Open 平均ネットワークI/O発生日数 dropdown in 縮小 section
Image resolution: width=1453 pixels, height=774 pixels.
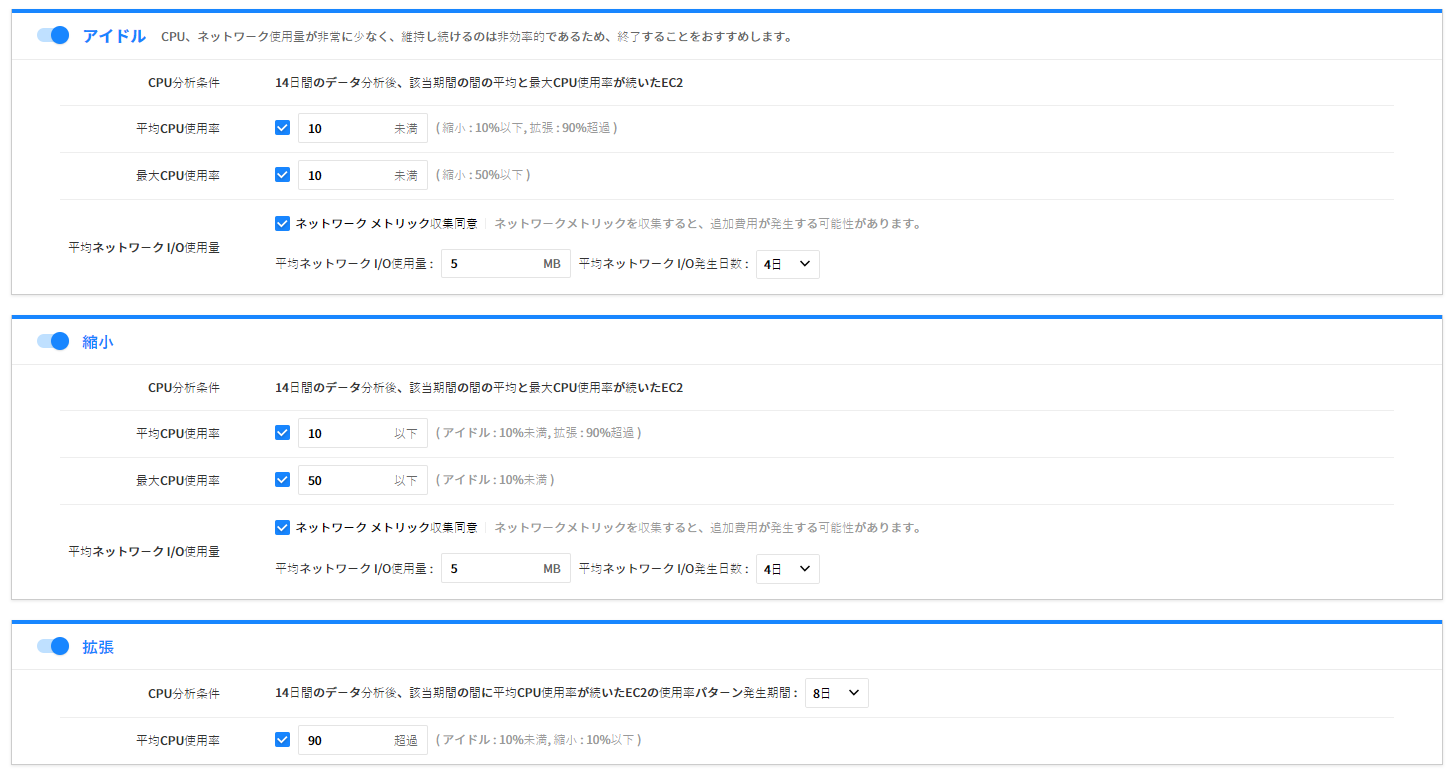[x=788, y=569]
